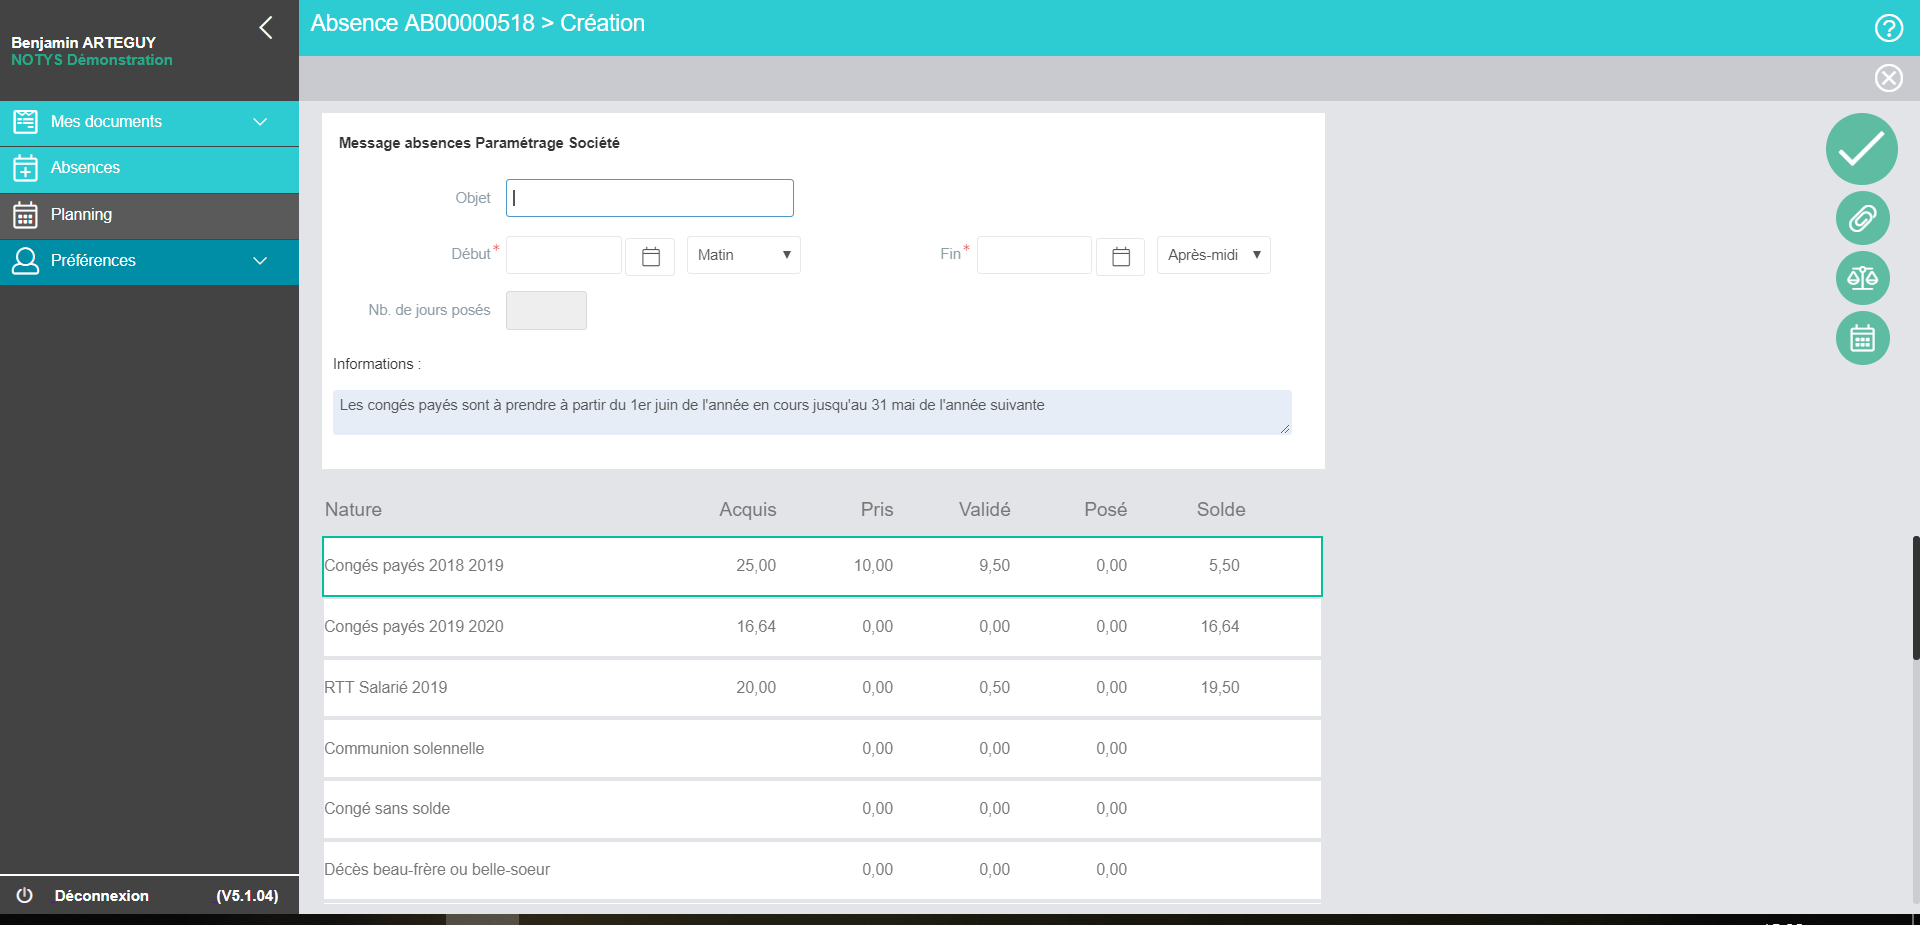Open the balance scales icon

click(x=1862, y=278)
